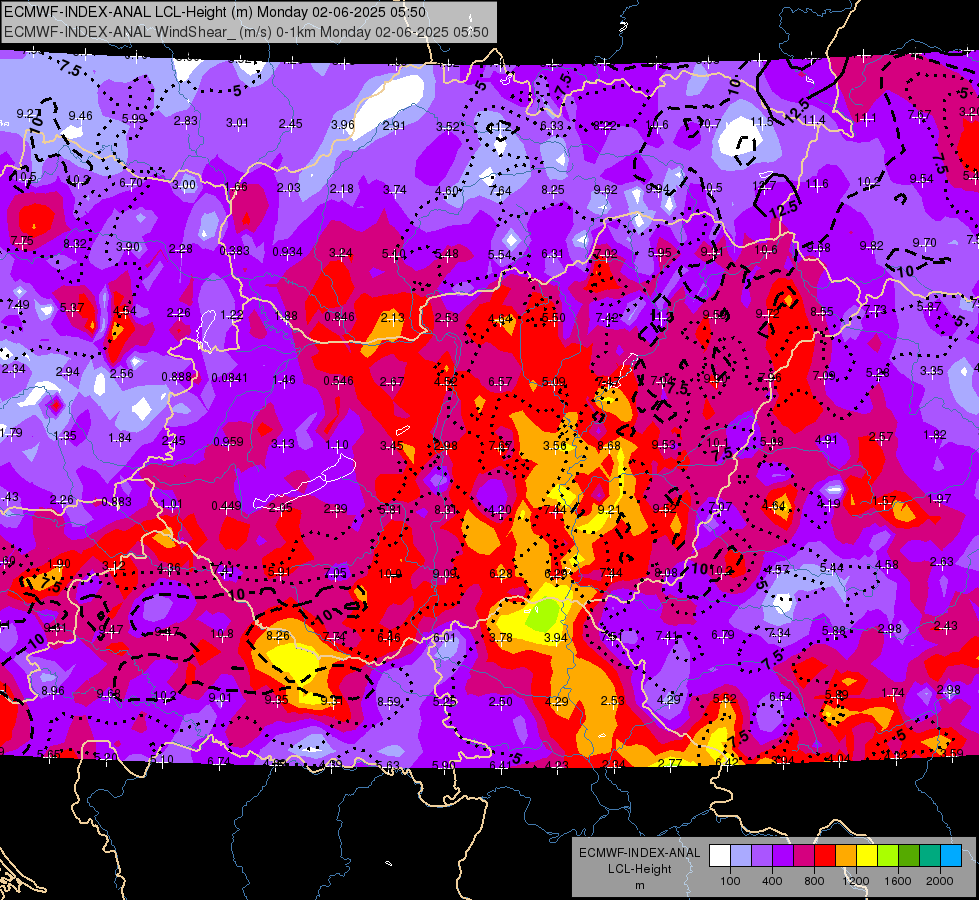Viewport: 979px width, 900px height.
Task: Click the wind shear value '6.57'
Action: (x=500, y=381)
